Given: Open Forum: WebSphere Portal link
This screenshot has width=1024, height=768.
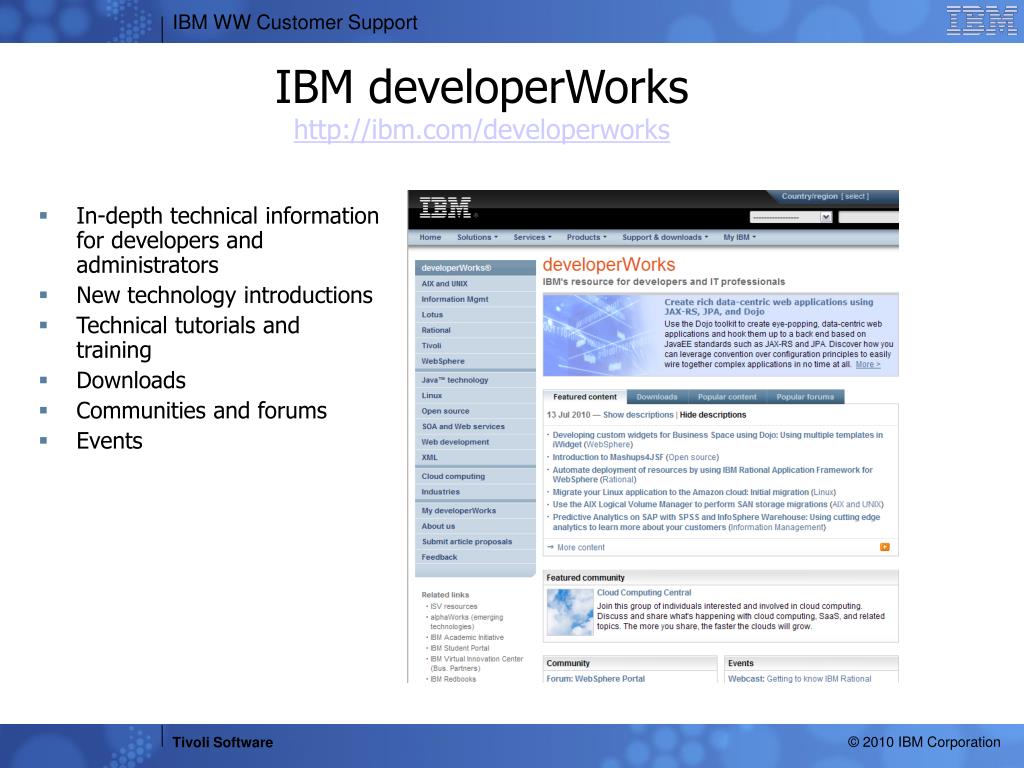Looking at the screenshot, I should point(596,679).
